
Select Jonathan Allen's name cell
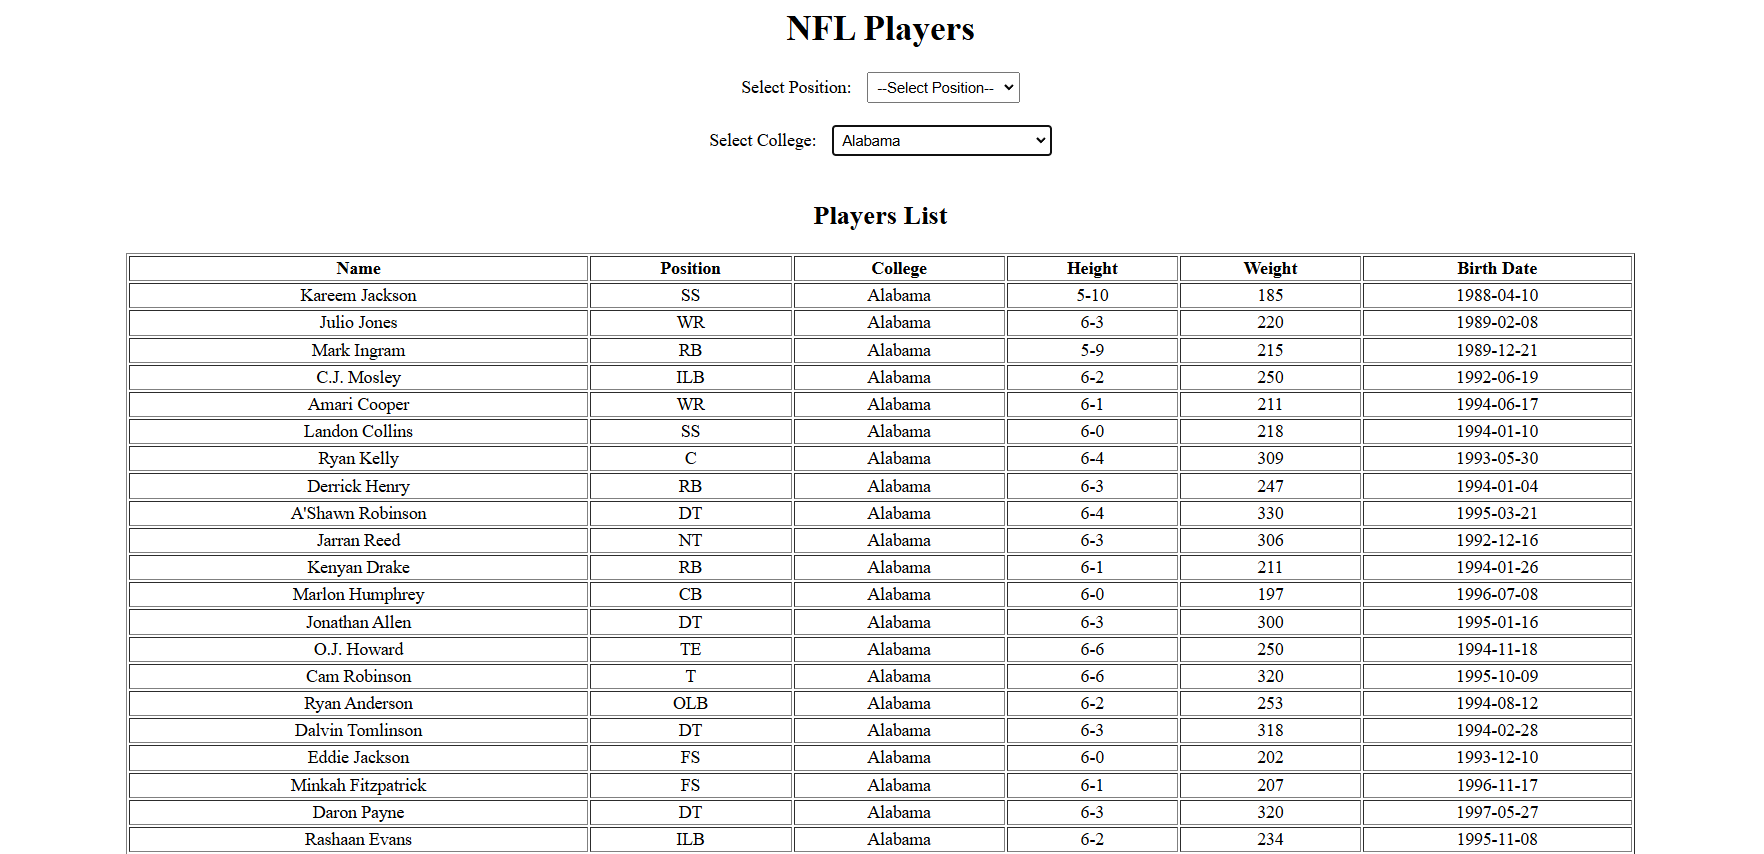[358, 622]
